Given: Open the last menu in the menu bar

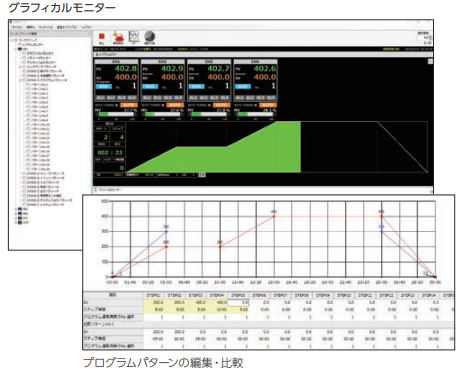Looking at the screenshot, I should pyautogui.click(x=86, y=27).
